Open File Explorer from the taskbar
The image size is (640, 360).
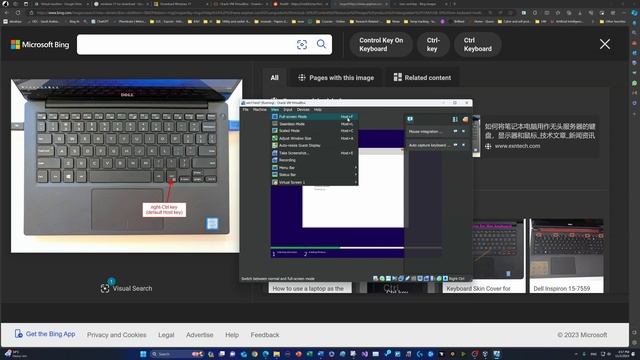[277, 354]
